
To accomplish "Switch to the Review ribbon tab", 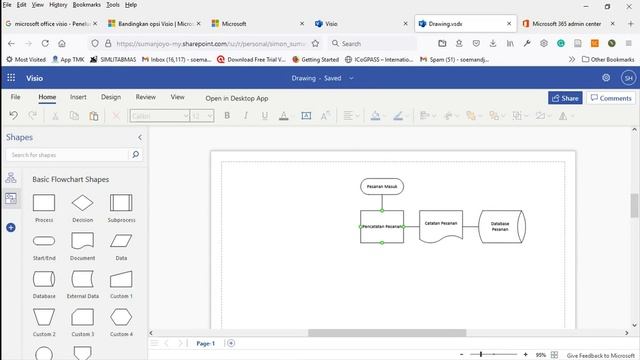I will click(x=146, y=97).
